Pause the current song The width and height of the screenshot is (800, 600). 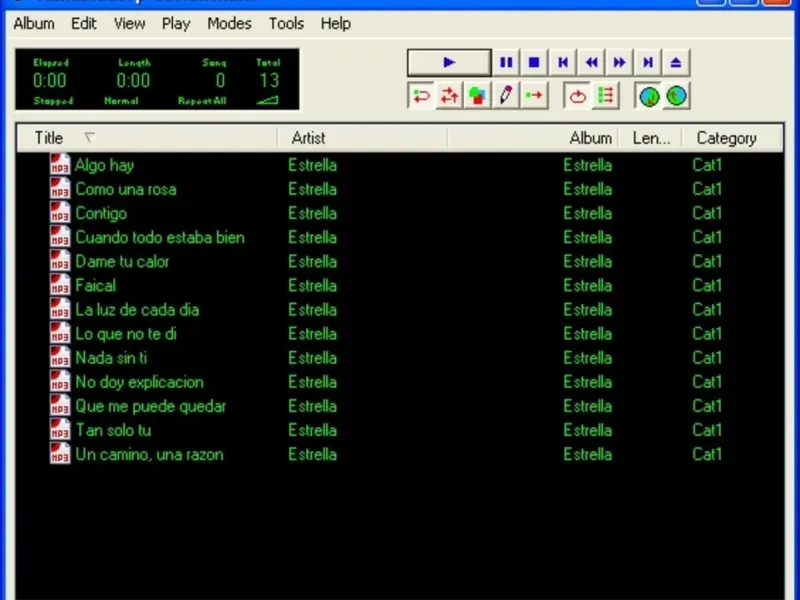pyautogui.click(x=506, y=63)
